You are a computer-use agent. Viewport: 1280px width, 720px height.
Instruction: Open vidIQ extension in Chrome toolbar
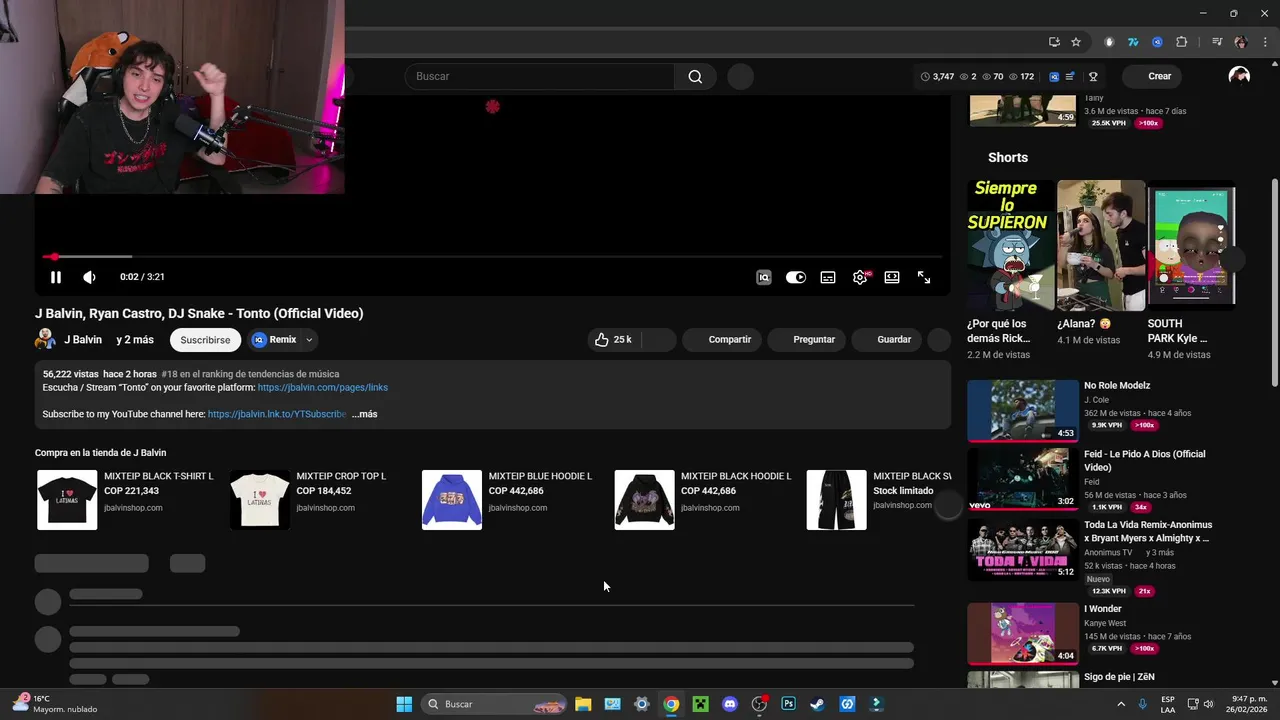[x=1157, y=42]
